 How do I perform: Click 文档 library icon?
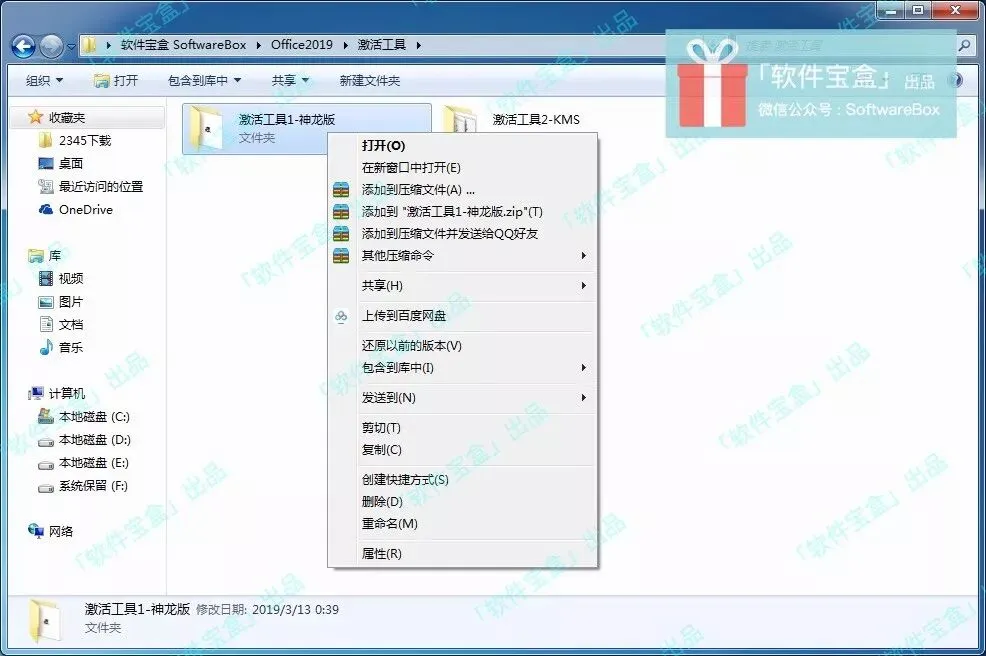click(x=46, y=324)
